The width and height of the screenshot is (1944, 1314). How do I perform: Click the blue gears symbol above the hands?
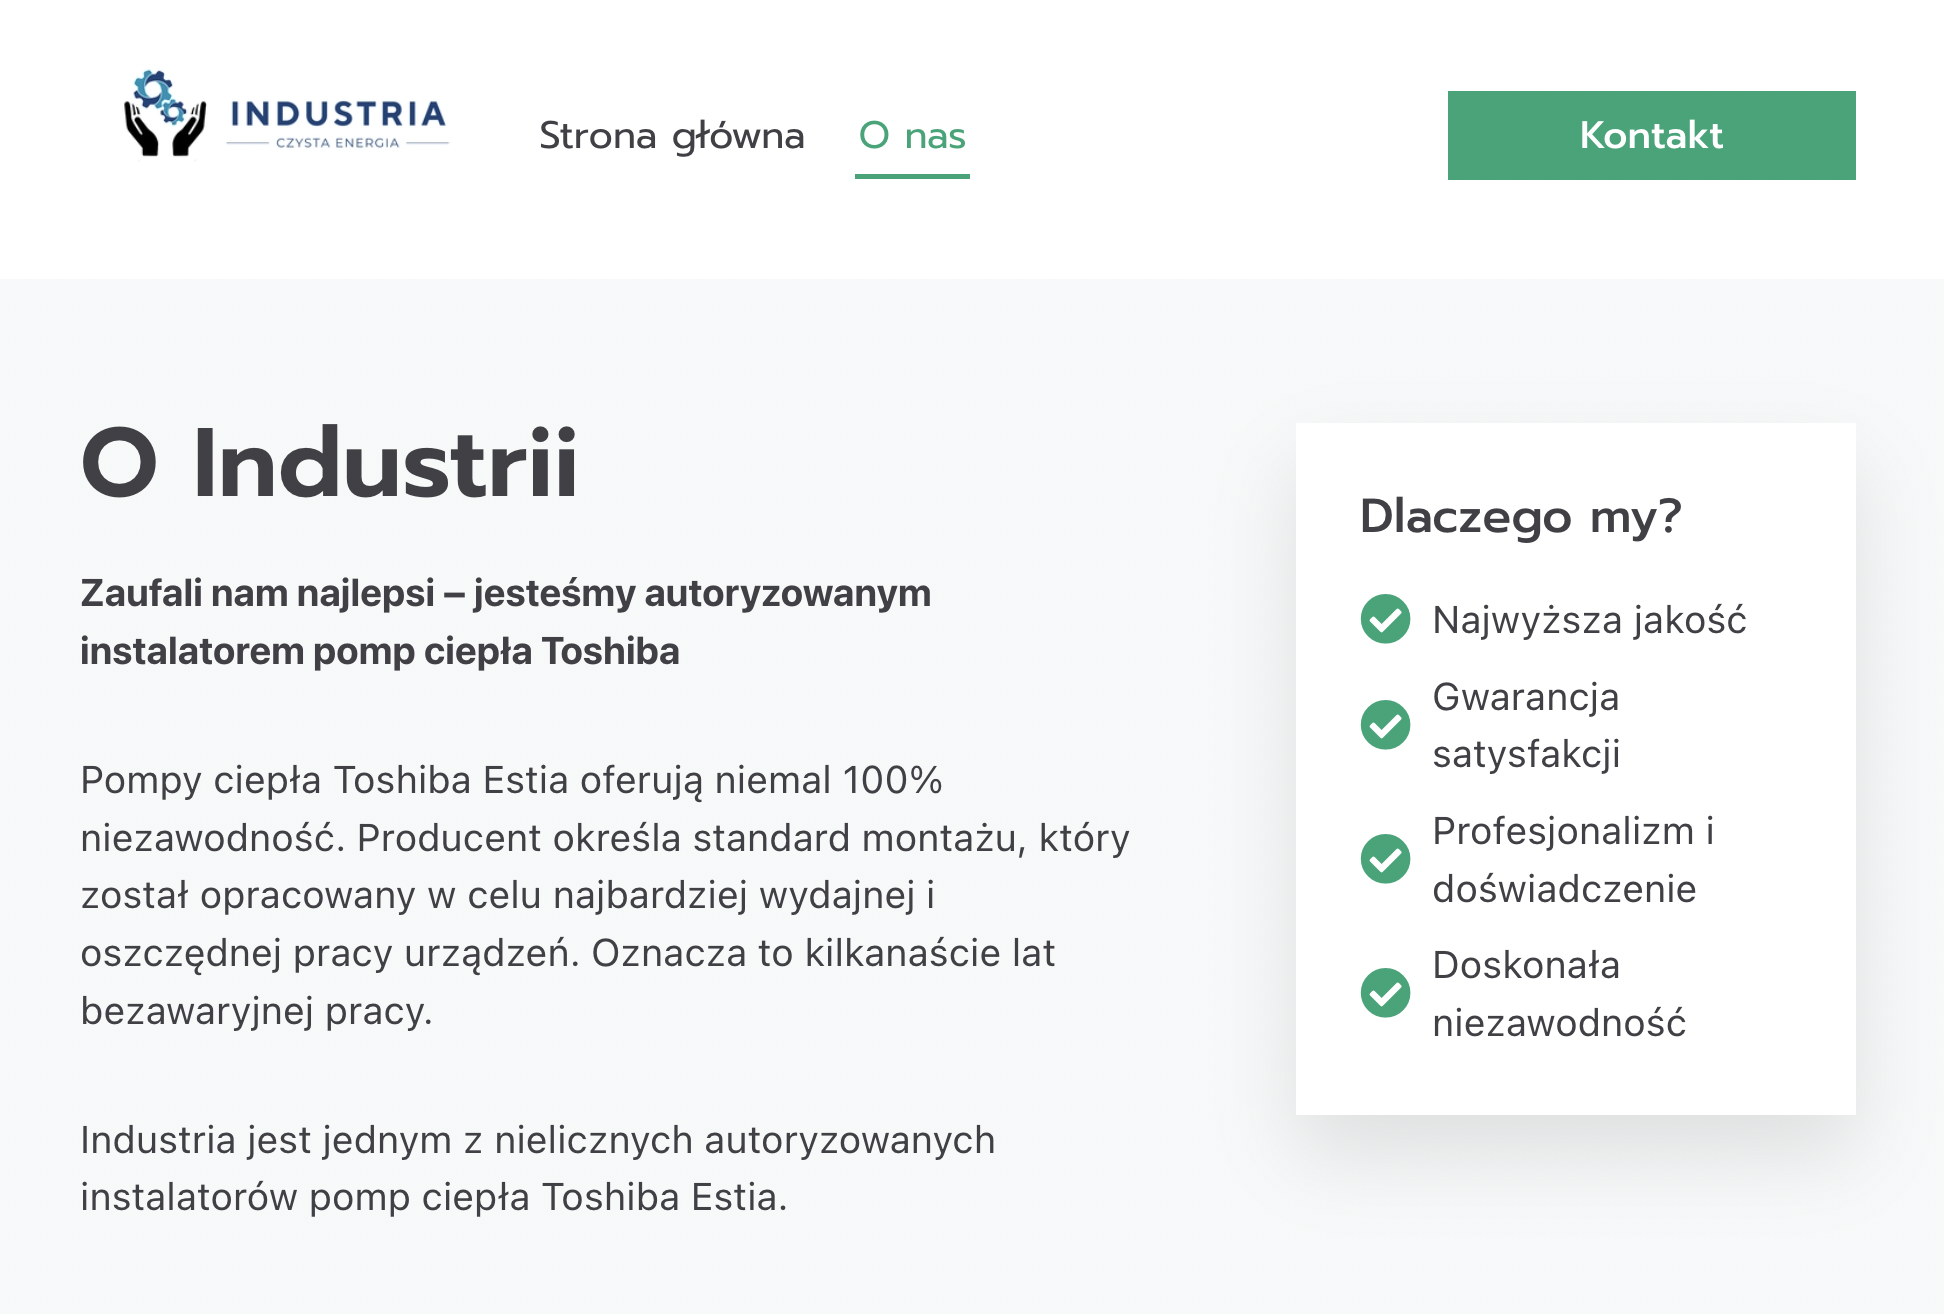[160, 95]
